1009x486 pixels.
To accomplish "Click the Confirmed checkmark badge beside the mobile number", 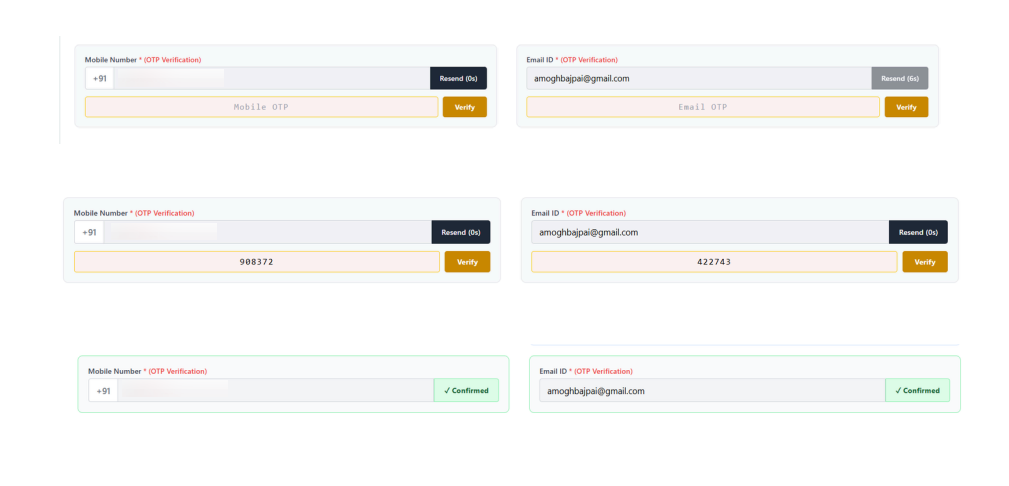I will click(465, 390).
